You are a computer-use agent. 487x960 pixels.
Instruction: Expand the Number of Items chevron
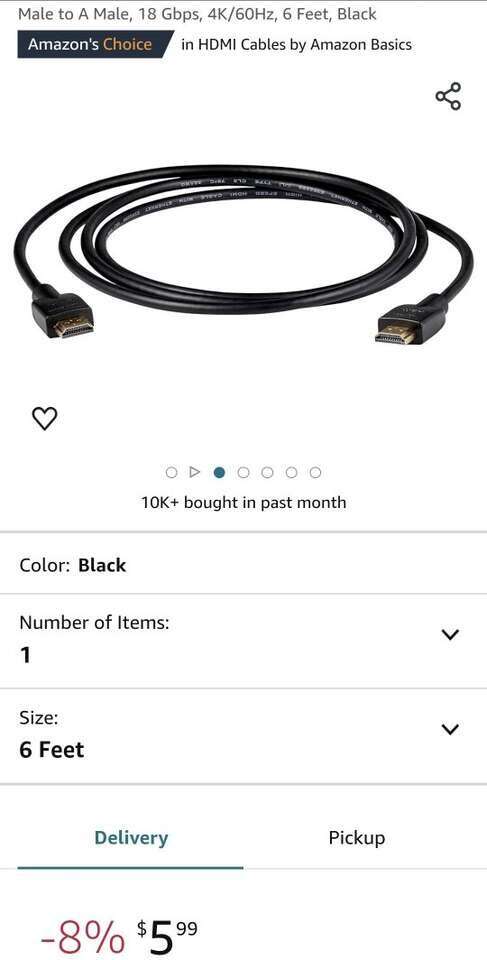(450, 634)
